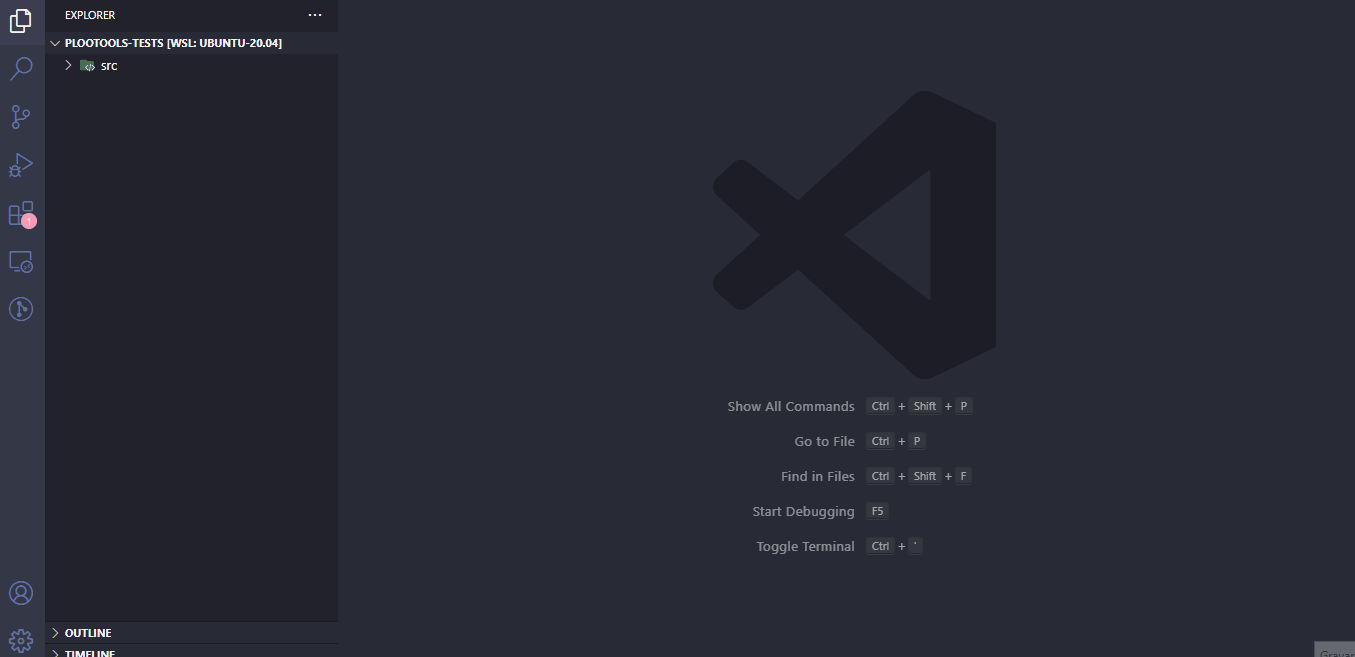Open Source Control branch icon

pos(21,116)
